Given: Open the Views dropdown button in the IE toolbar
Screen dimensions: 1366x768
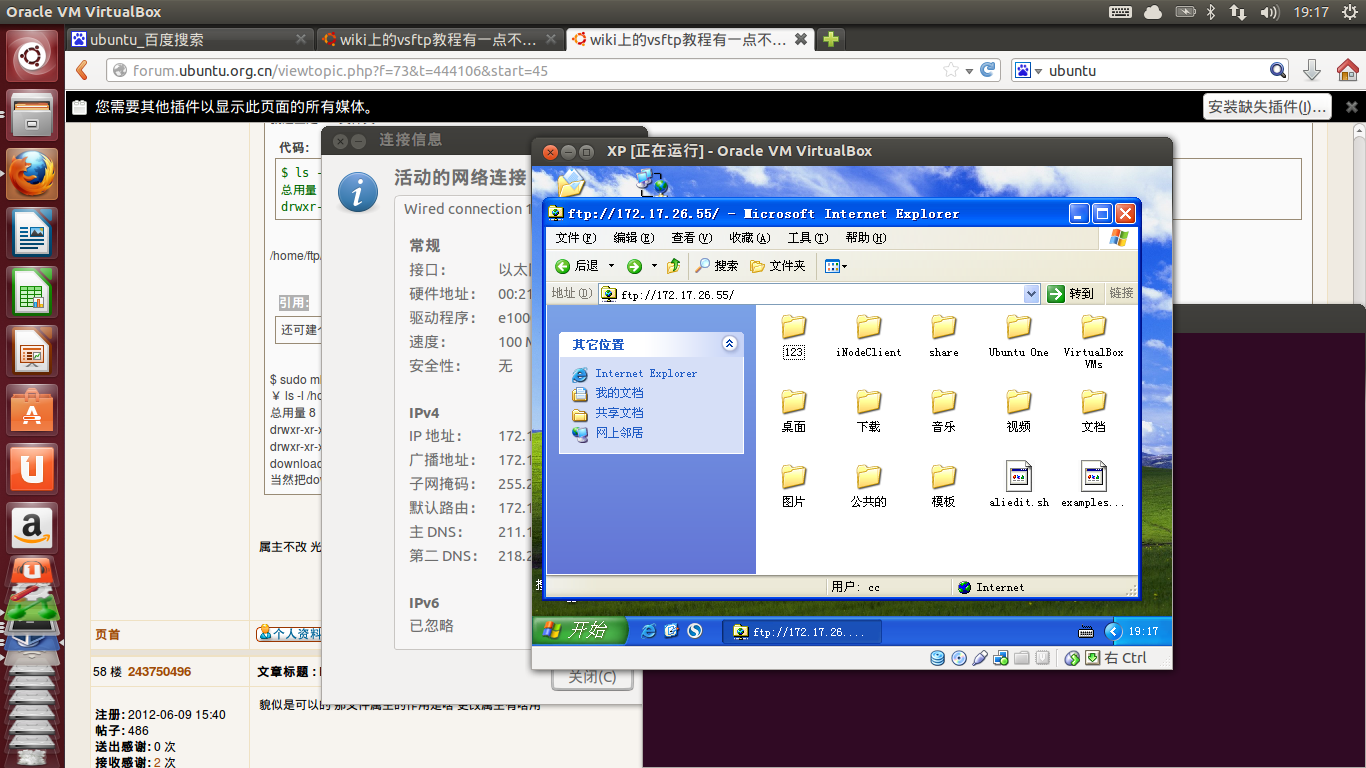Looking at the screenshot, I should coord(835,266).
